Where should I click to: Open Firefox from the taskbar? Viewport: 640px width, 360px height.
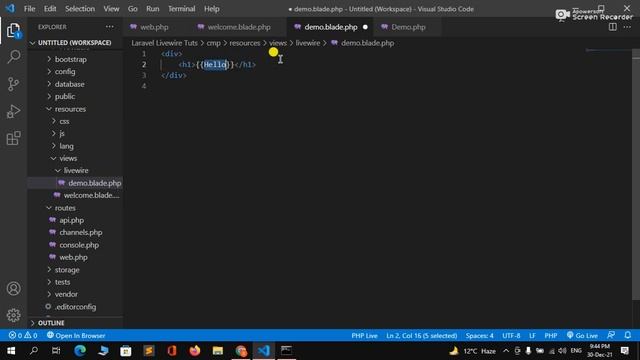(195, 351)
